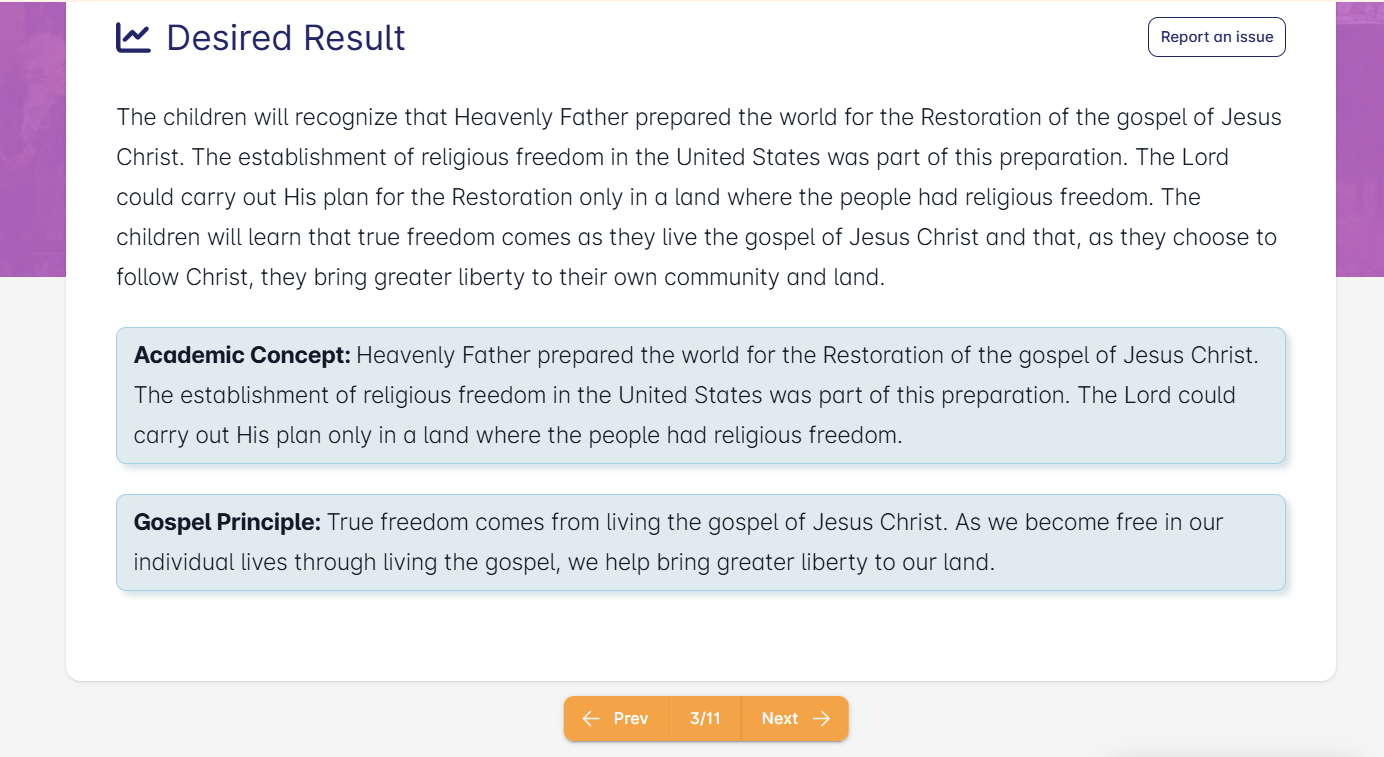Click the line starting "follow Christ, they bring"
The width and height of the screenshot is (1384, 757).
500,277
